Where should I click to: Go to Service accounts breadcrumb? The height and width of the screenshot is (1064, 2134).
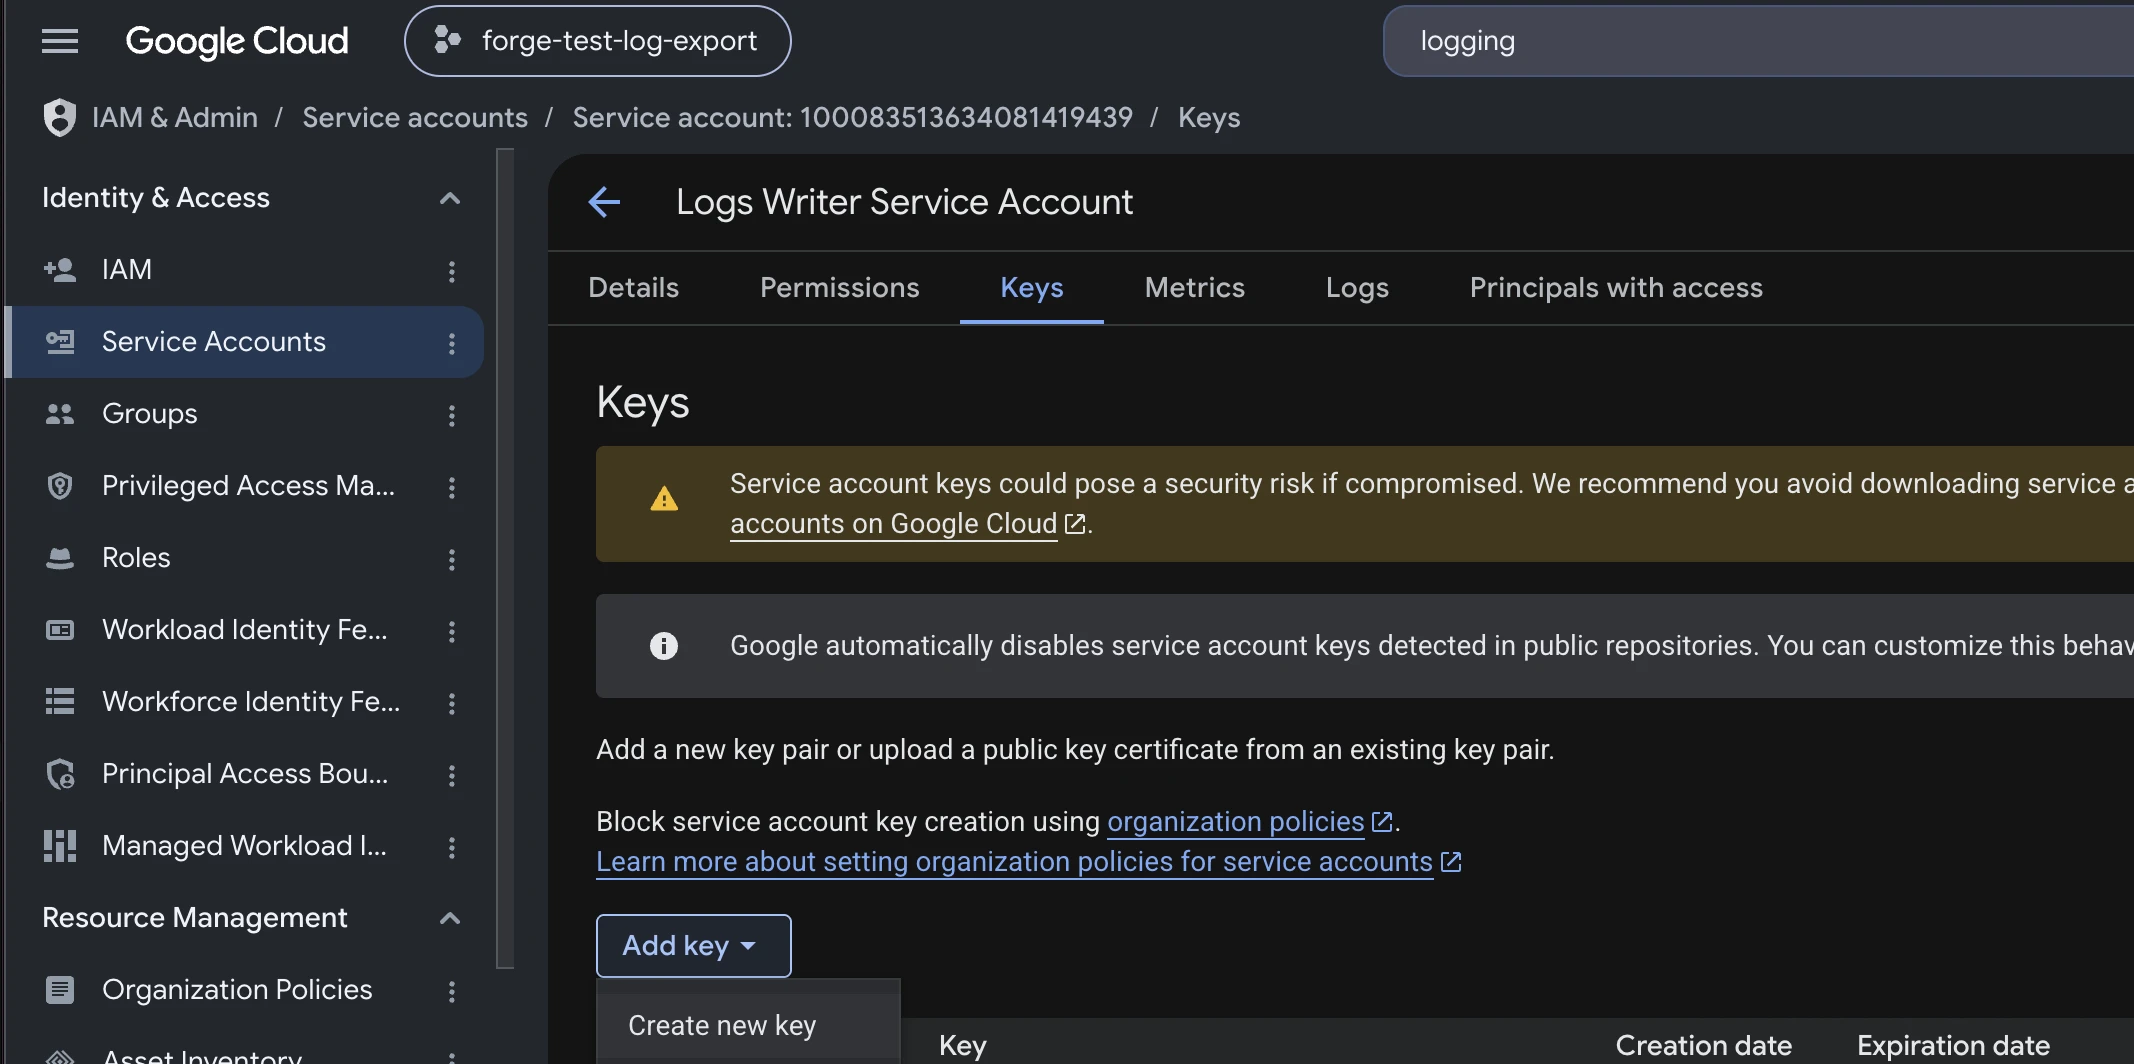point(415,118)
